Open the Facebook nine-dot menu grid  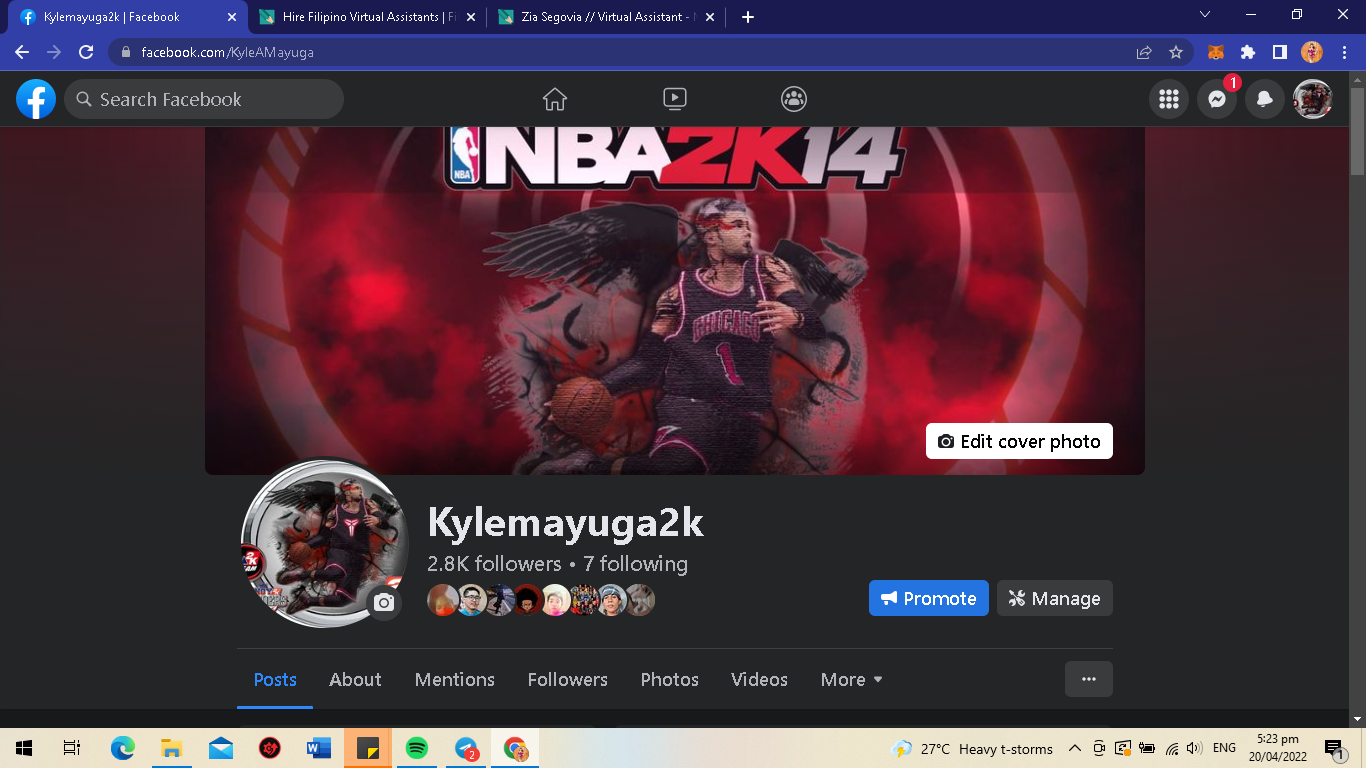tap(1169, 99)
